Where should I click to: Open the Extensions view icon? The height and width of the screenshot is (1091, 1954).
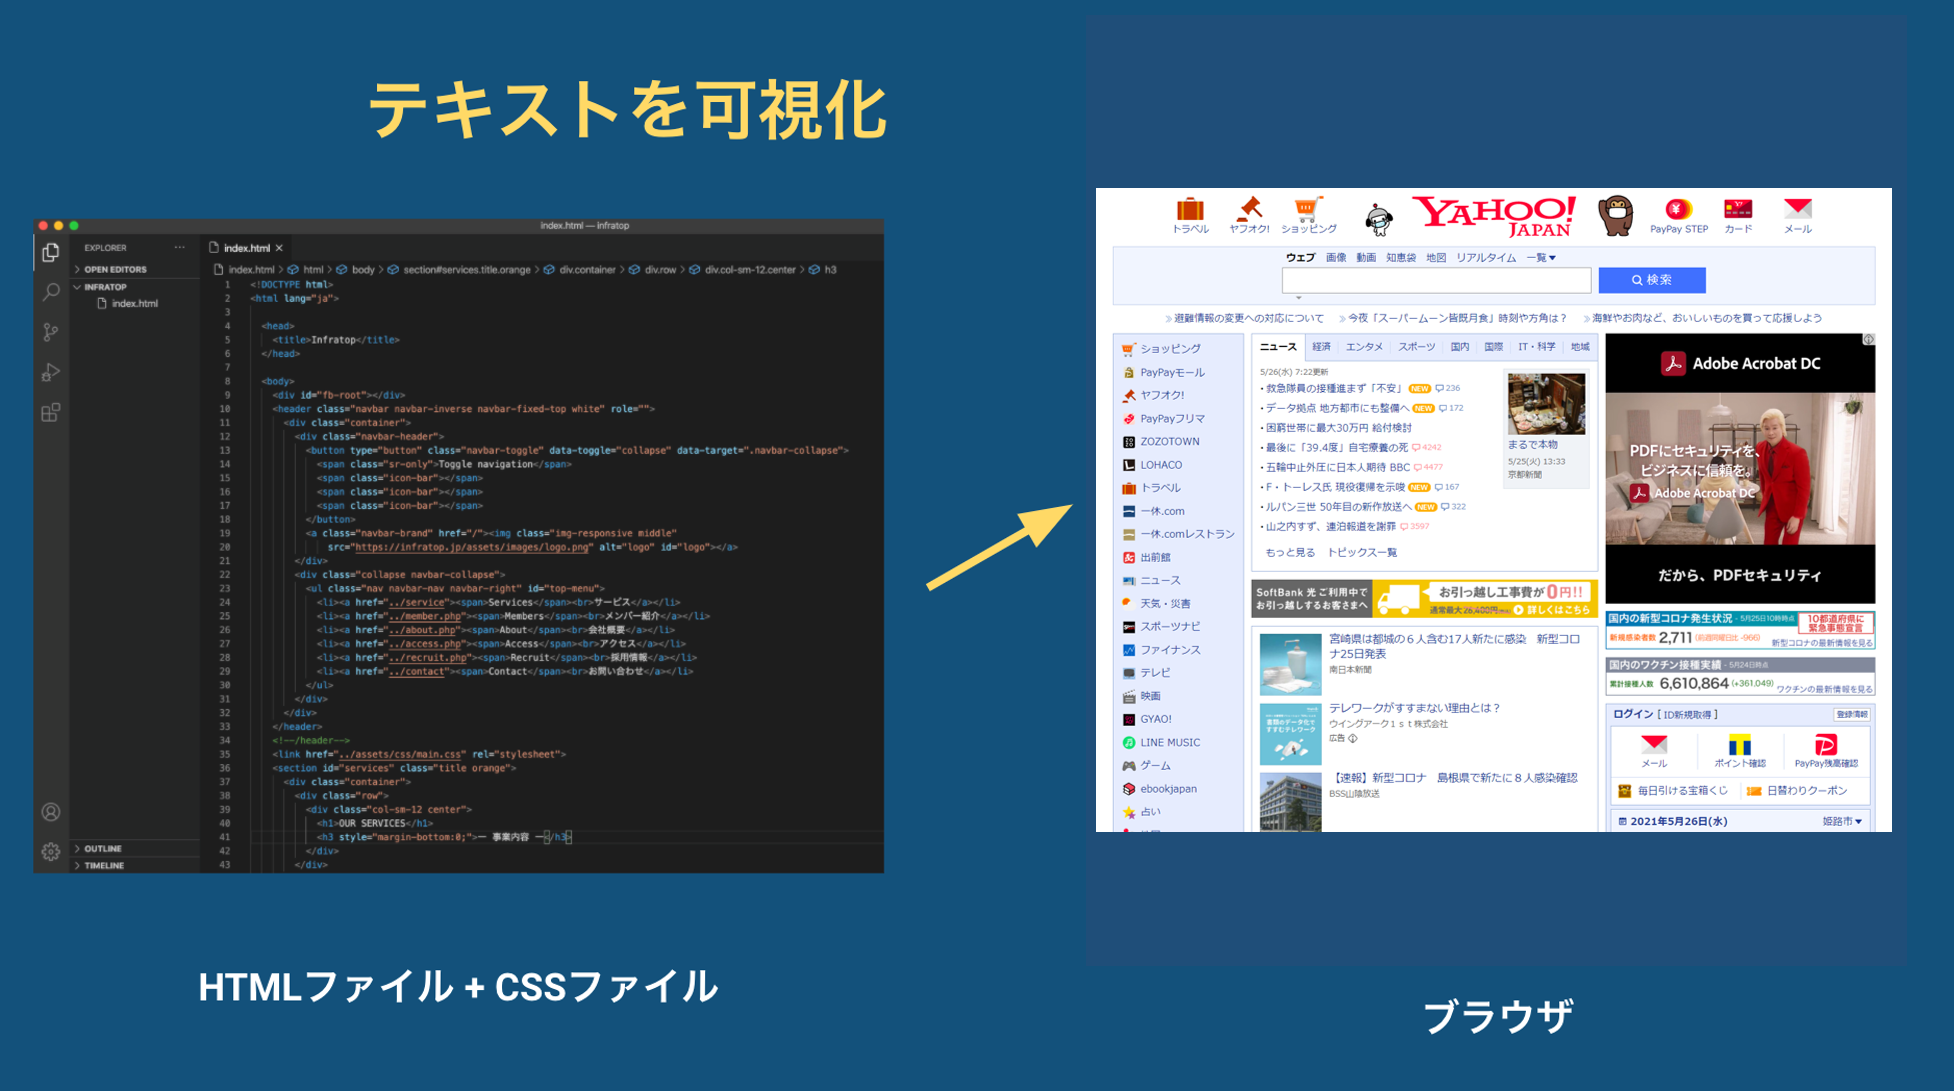click(x=50, y=413)
